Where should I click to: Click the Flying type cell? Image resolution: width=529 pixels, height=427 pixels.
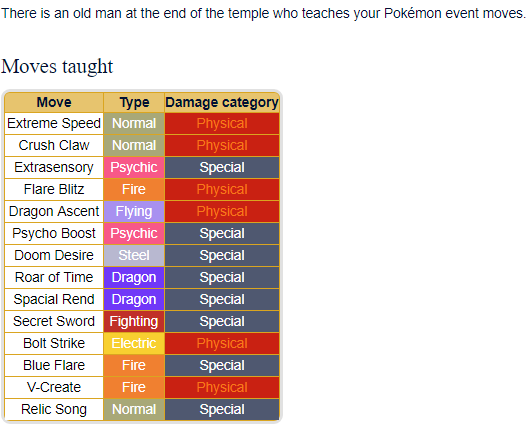click(x=134, y=211)
